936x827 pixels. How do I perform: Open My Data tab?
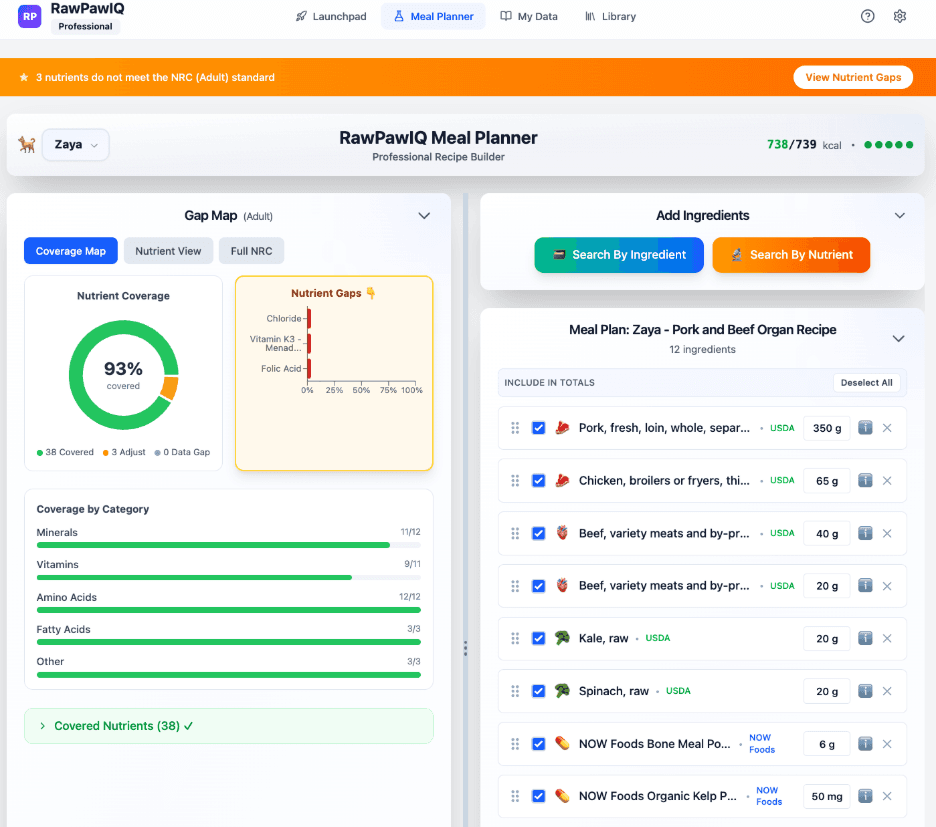click(529, 16)
